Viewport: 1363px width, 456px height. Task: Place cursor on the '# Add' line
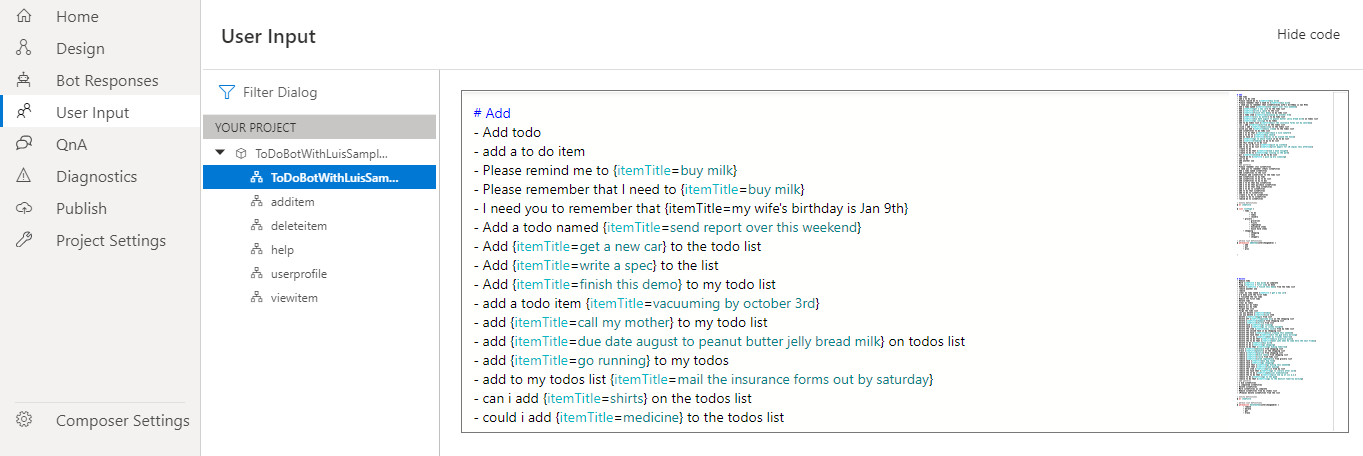coord(492,114)
